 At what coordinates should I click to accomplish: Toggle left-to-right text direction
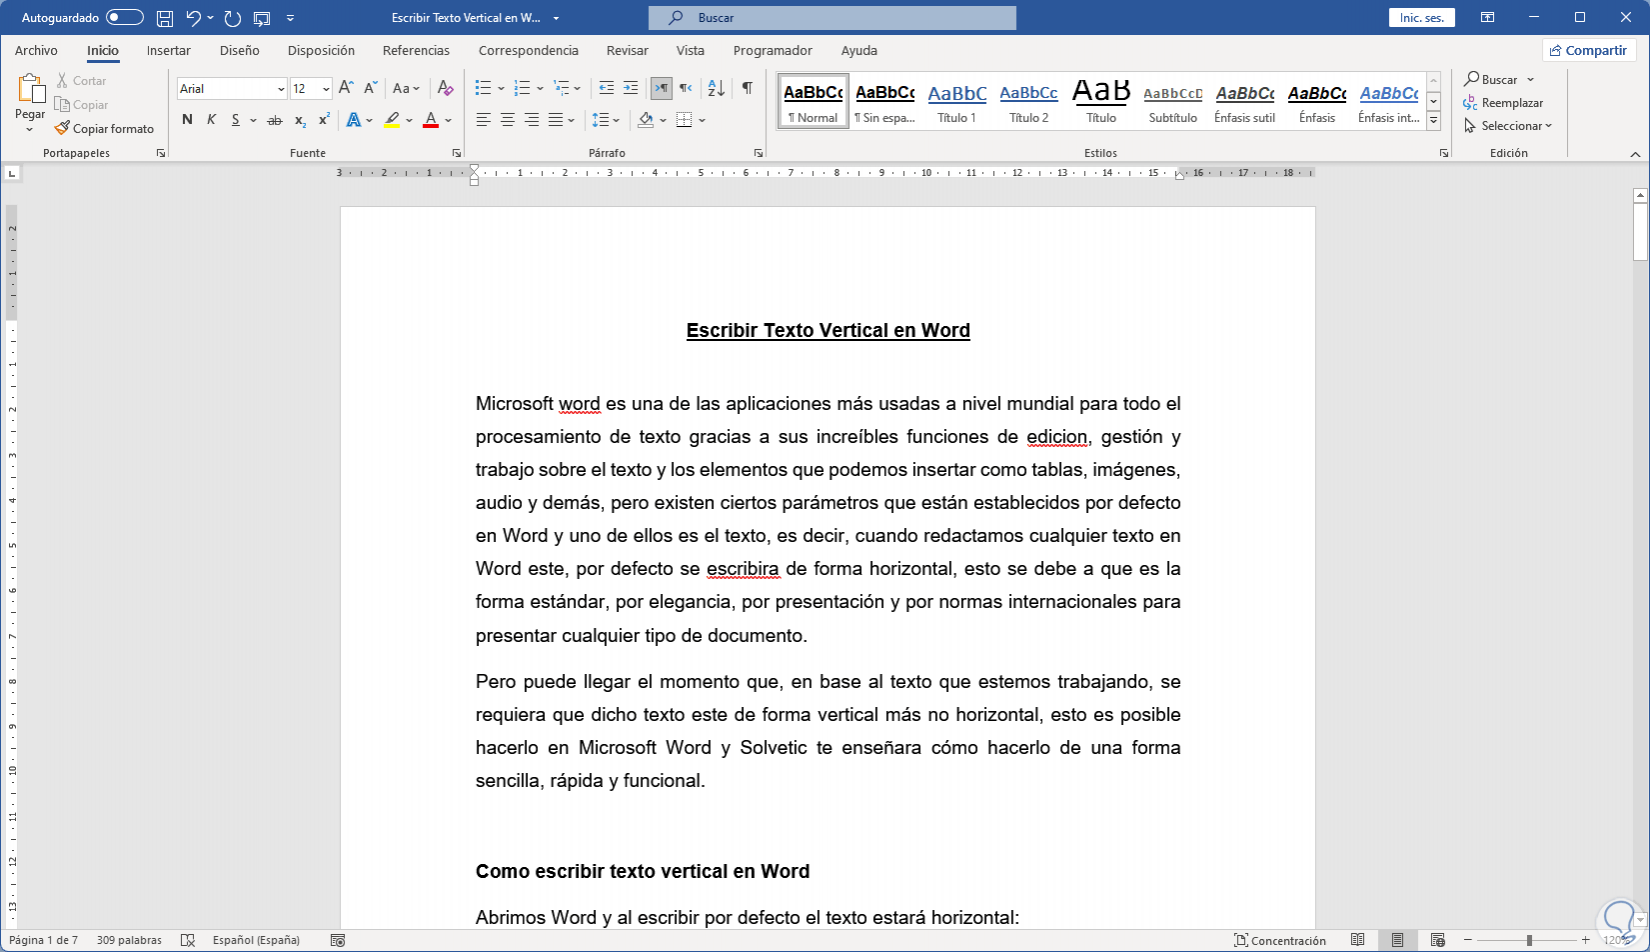[x=661, y=88]
